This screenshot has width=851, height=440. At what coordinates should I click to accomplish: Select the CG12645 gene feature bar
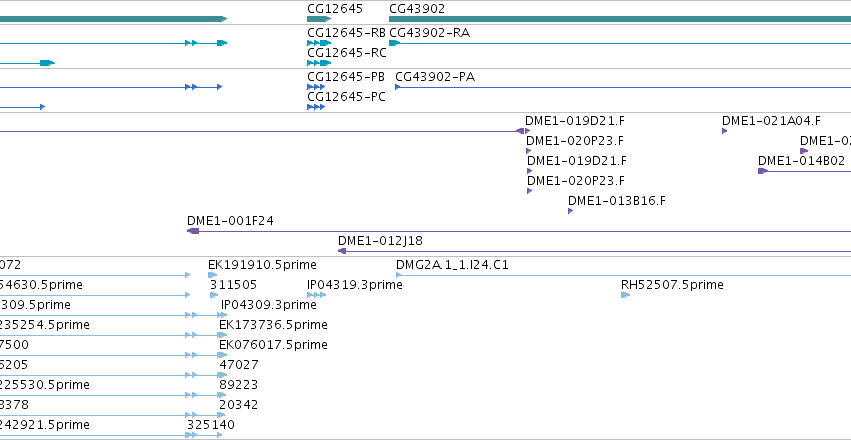tap(319, 19)
